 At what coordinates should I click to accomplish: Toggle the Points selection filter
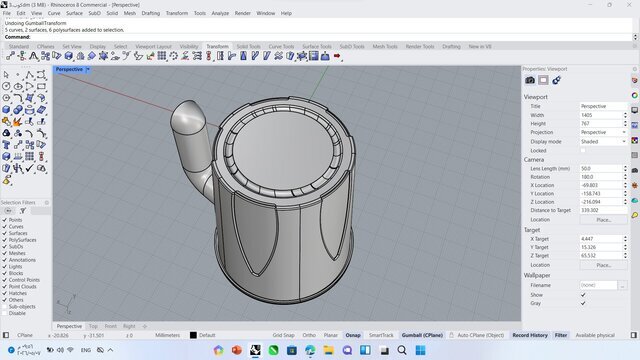[x=4, y=220]
